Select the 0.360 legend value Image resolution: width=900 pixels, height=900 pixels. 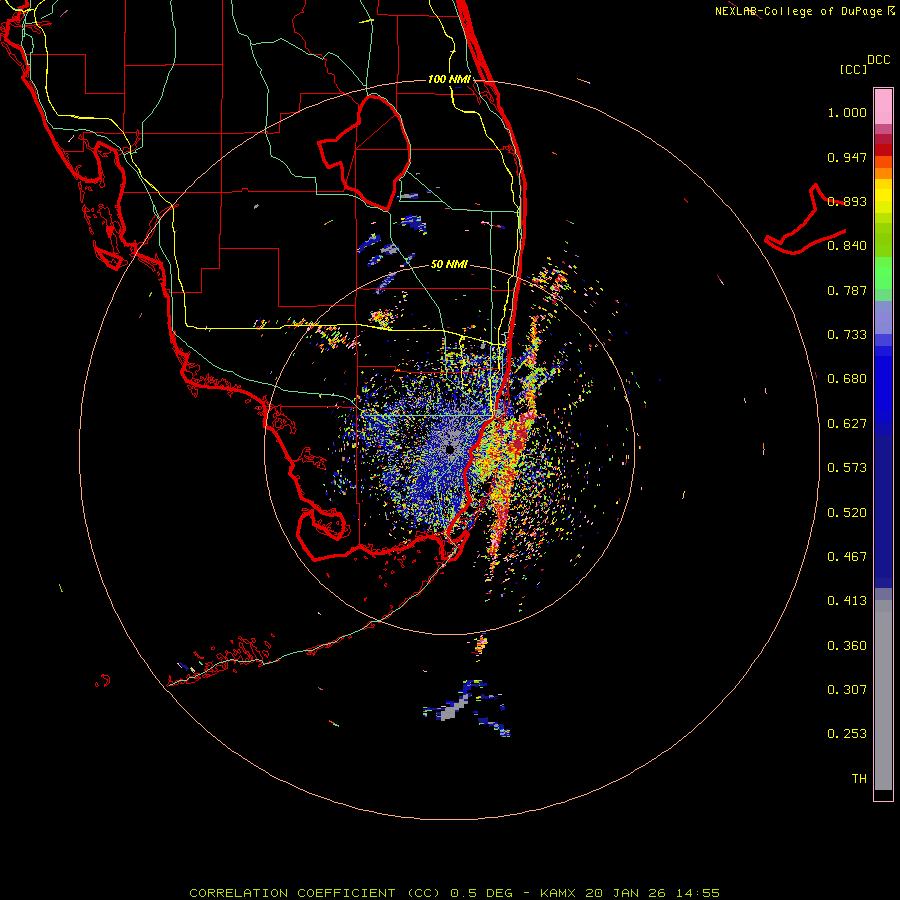pyautogui.click(x=847, y=646)
